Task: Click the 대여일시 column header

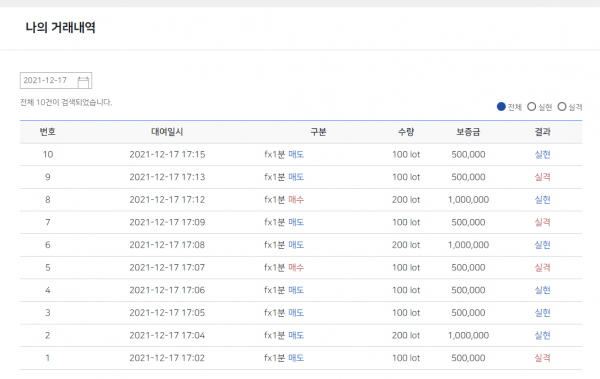Action: click(167, 132)
